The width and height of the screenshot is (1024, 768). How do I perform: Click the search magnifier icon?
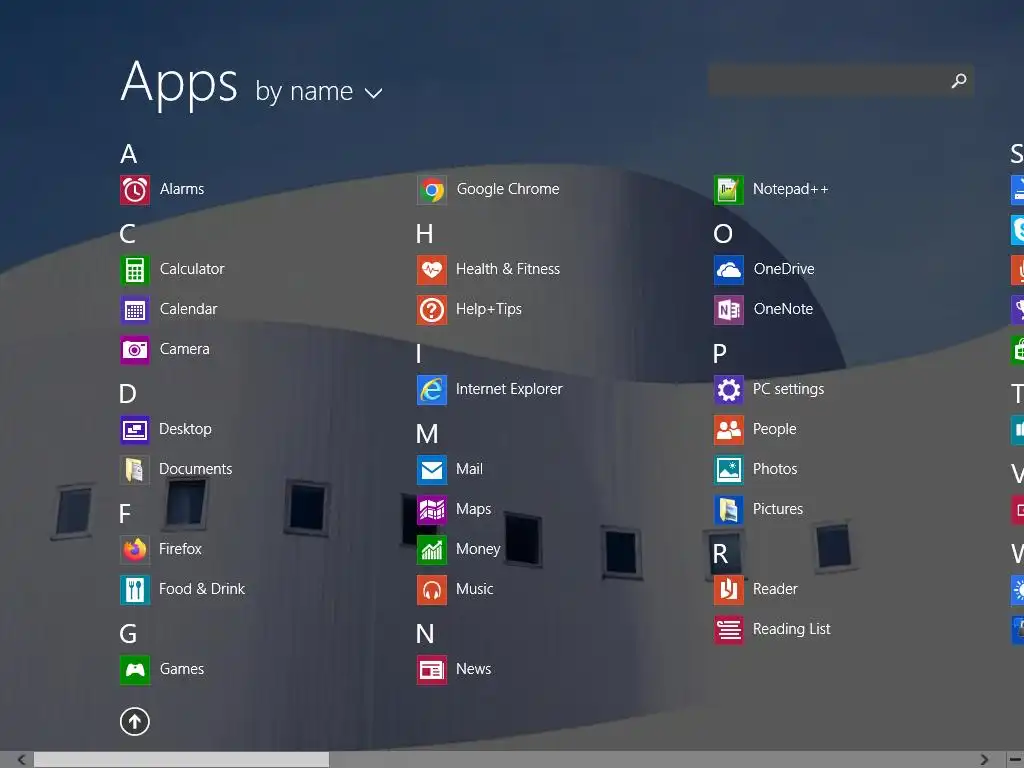point(959,81)
